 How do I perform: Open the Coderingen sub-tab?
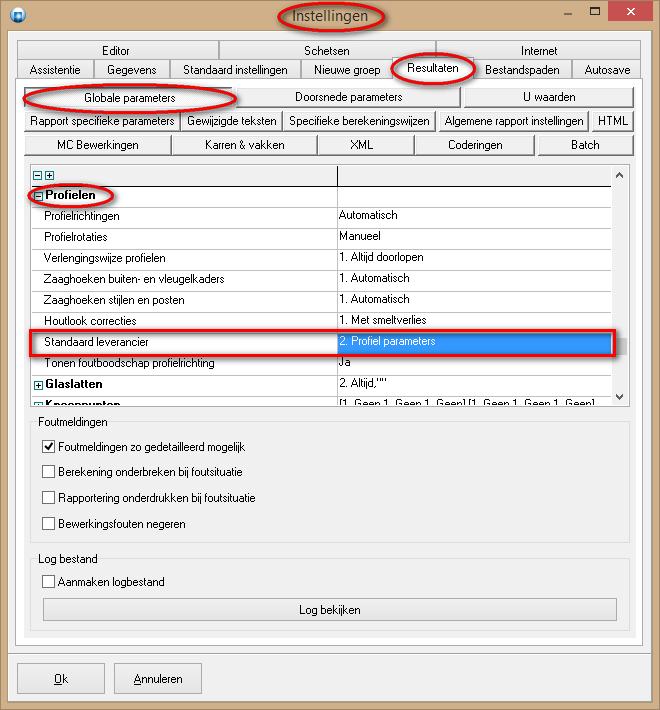pos(475,145)
